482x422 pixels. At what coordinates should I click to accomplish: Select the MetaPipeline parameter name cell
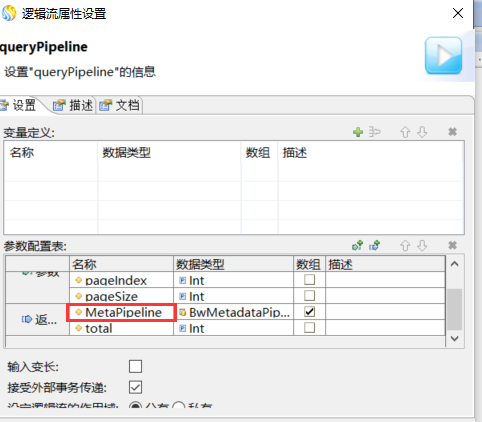pos(121,312)
